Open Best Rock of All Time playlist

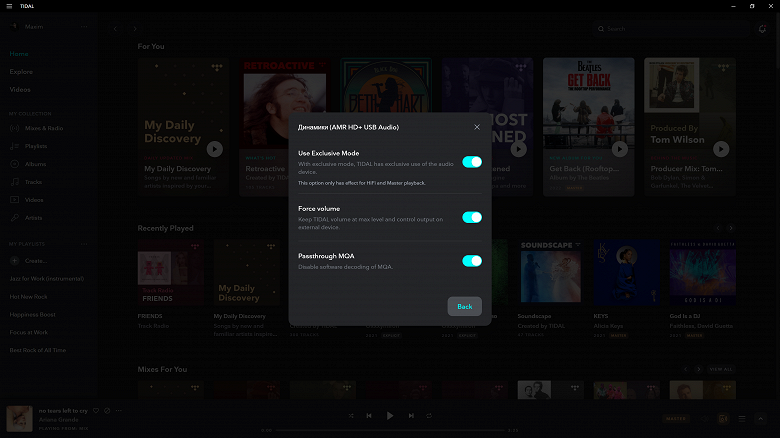click(x=38, y=350)
